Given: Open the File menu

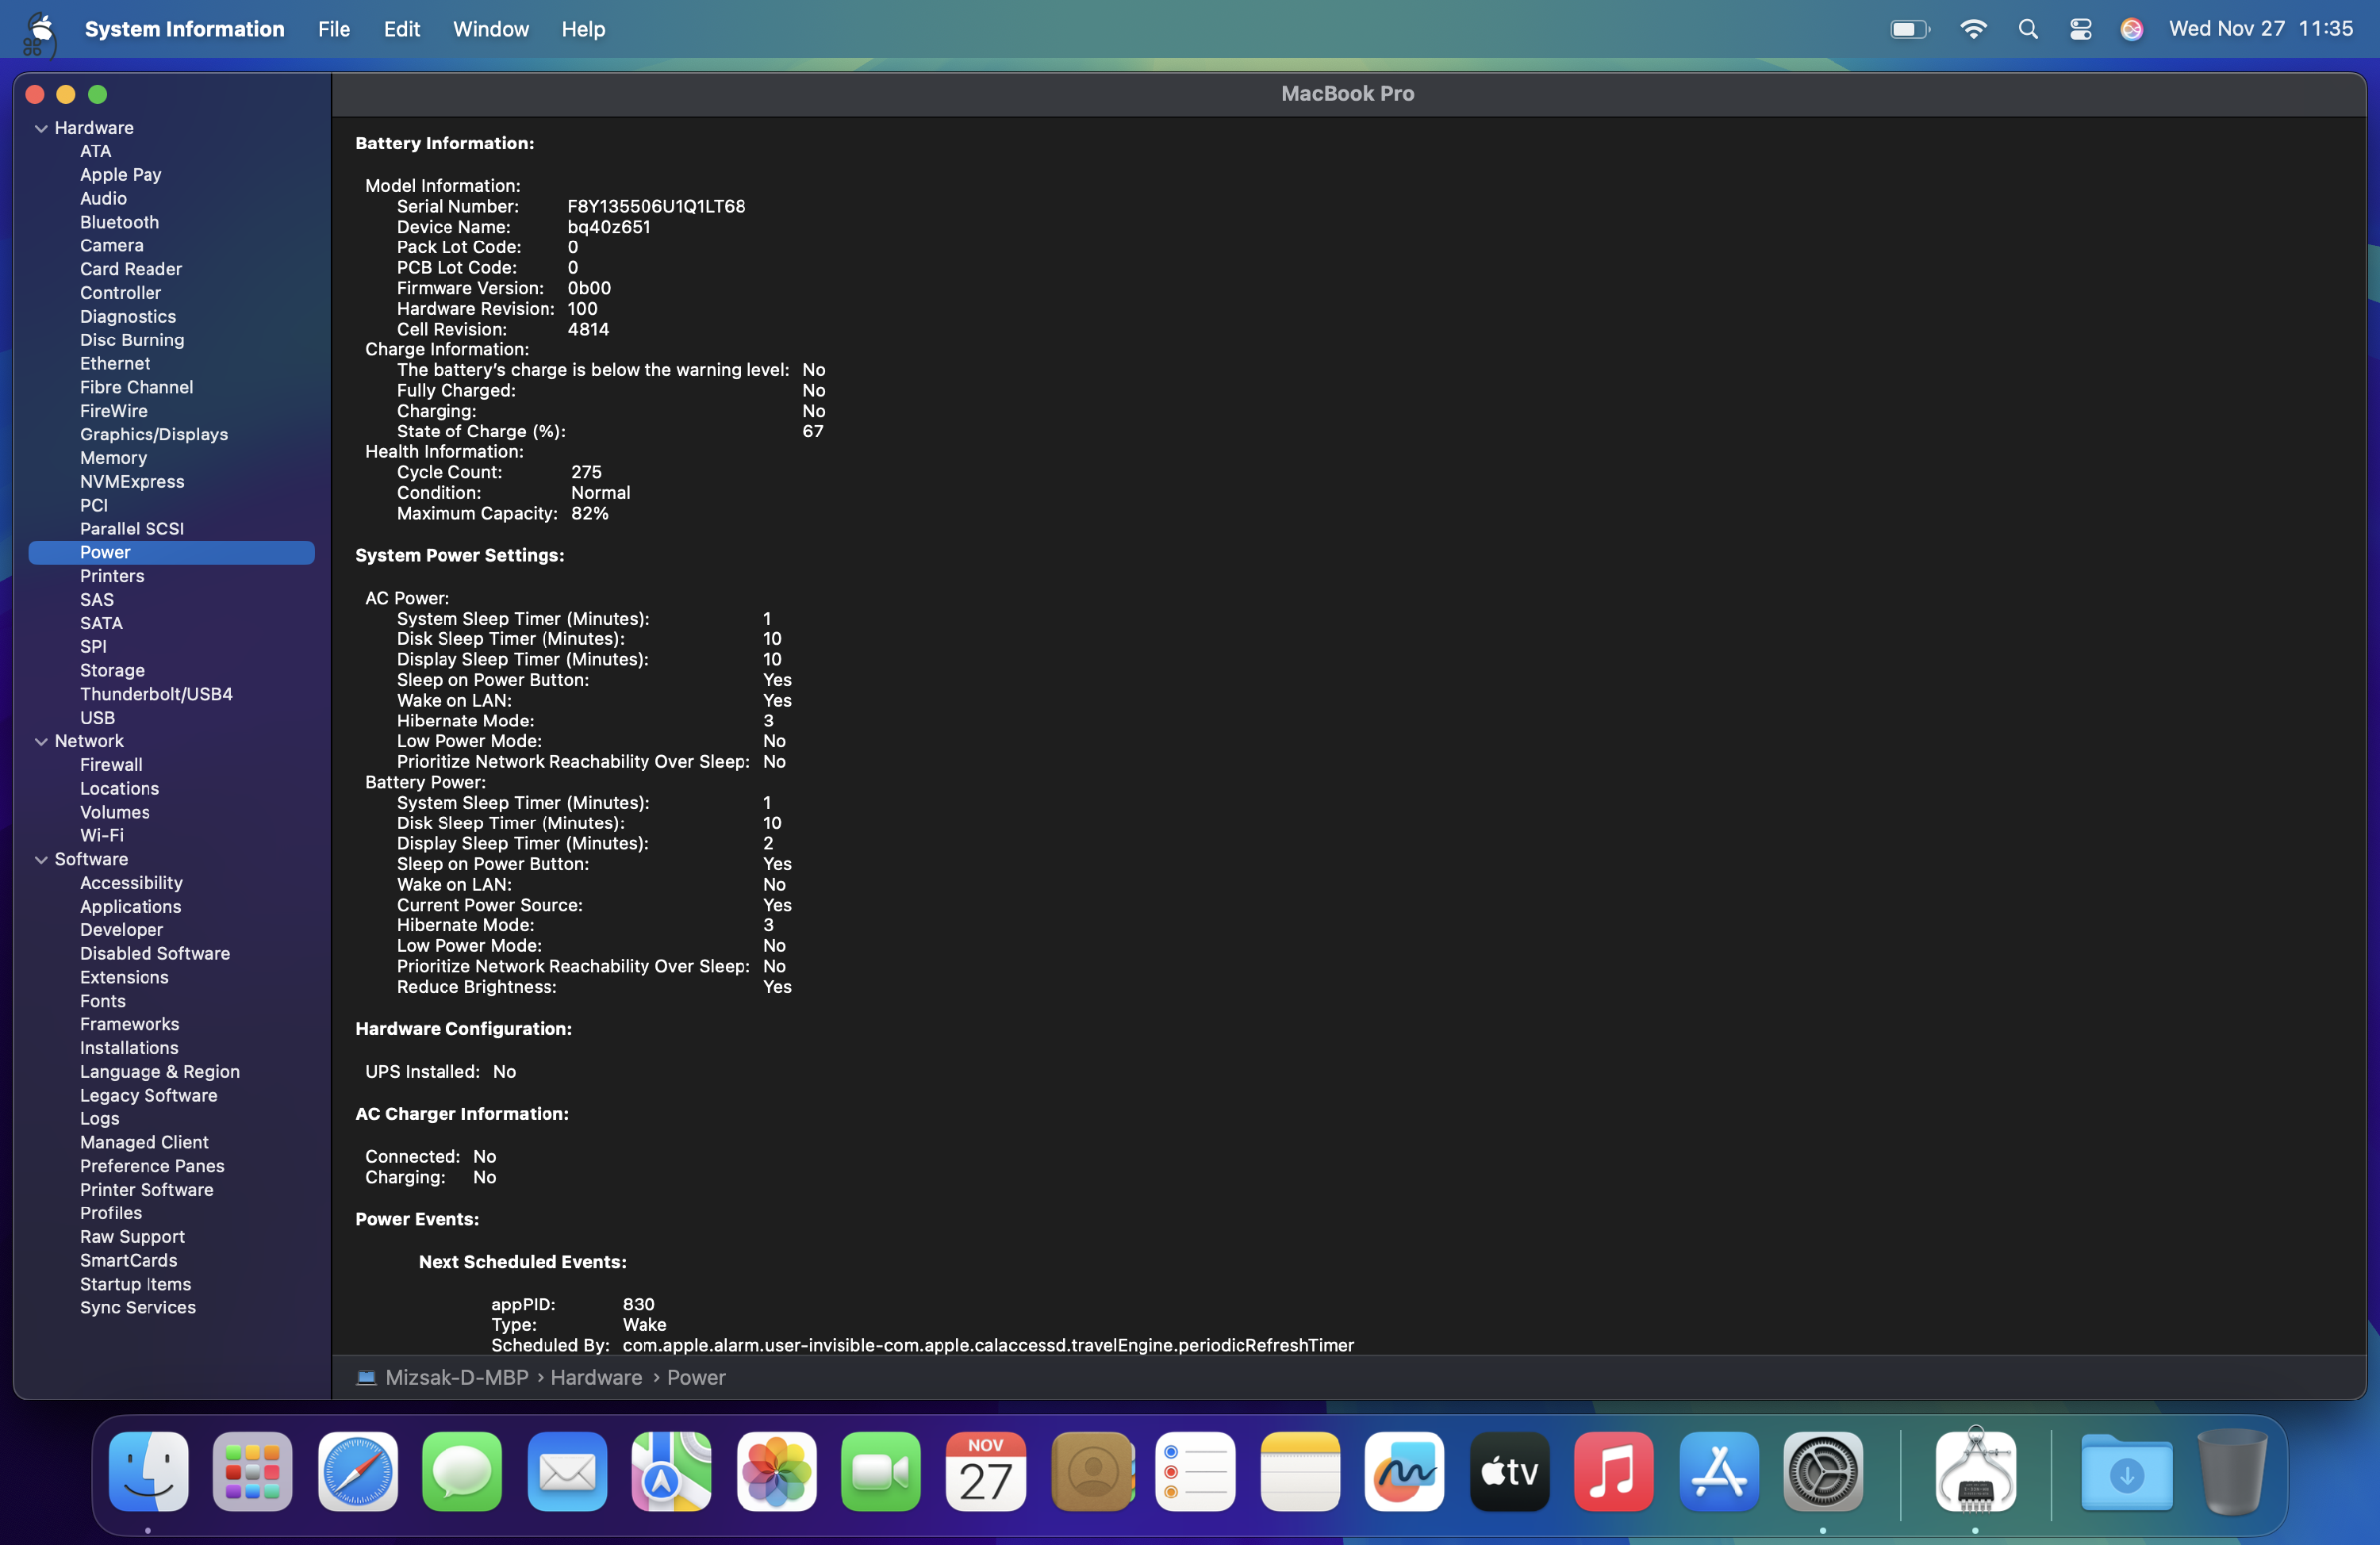Looking at the screenshot, I should 334,29.
